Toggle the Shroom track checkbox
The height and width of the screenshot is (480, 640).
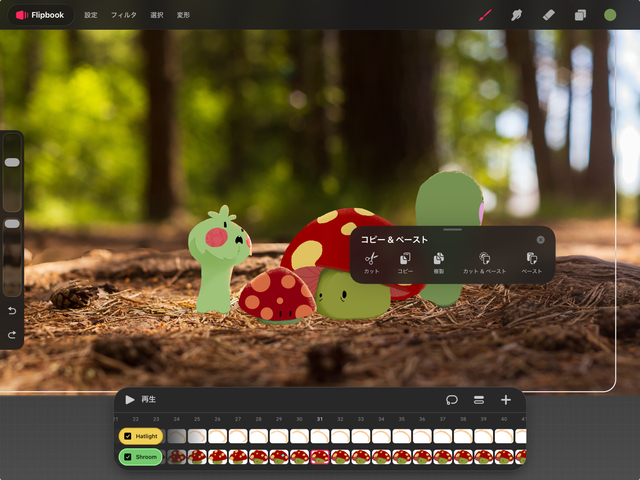click(x=127, y=457)
